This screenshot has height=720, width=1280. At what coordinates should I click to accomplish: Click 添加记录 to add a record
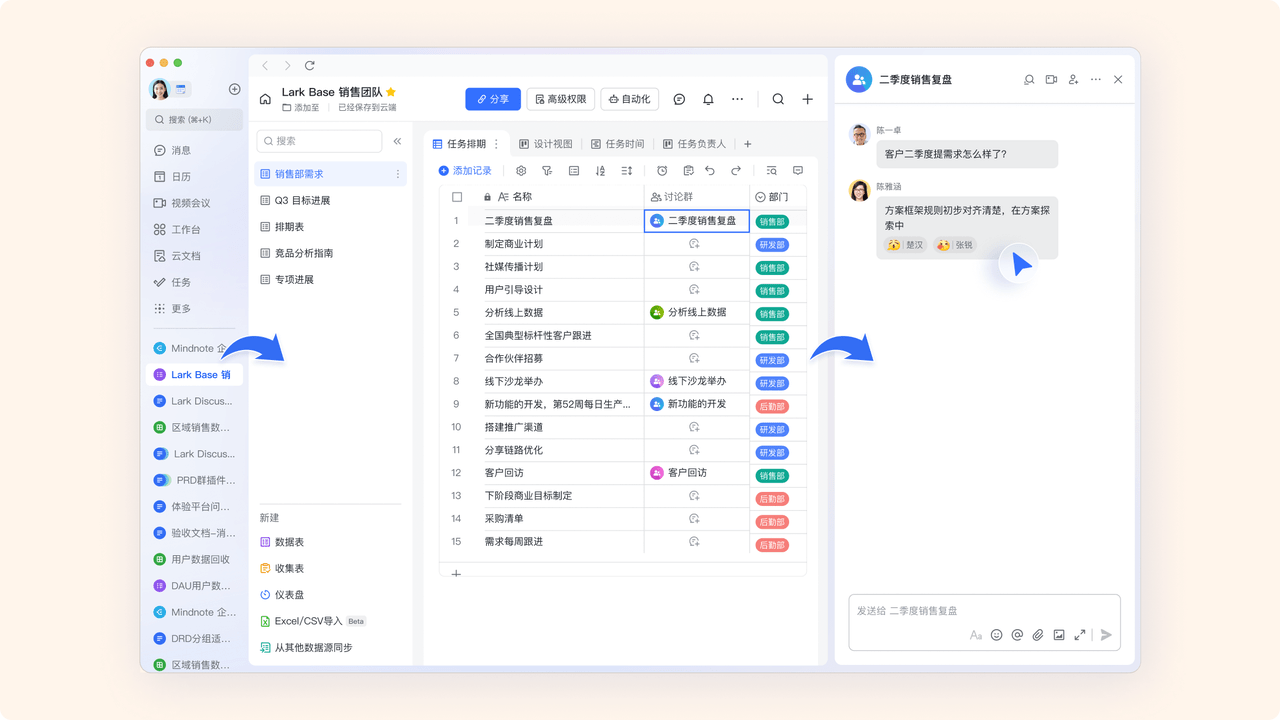click(x=465, y=171)
